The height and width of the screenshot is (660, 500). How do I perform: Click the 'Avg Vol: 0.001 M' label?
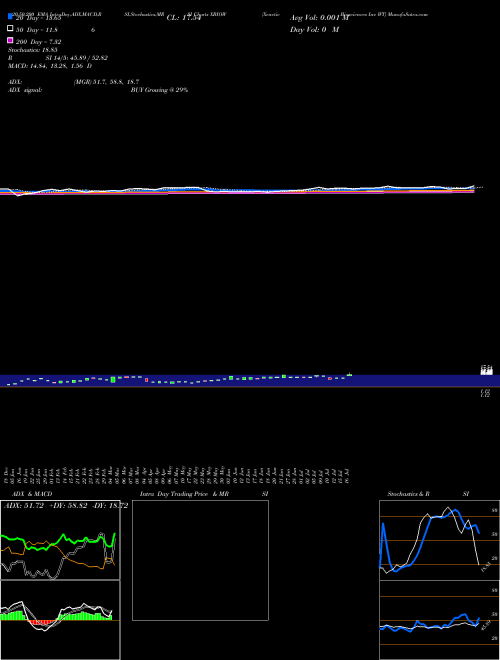[x=319, y=18]
